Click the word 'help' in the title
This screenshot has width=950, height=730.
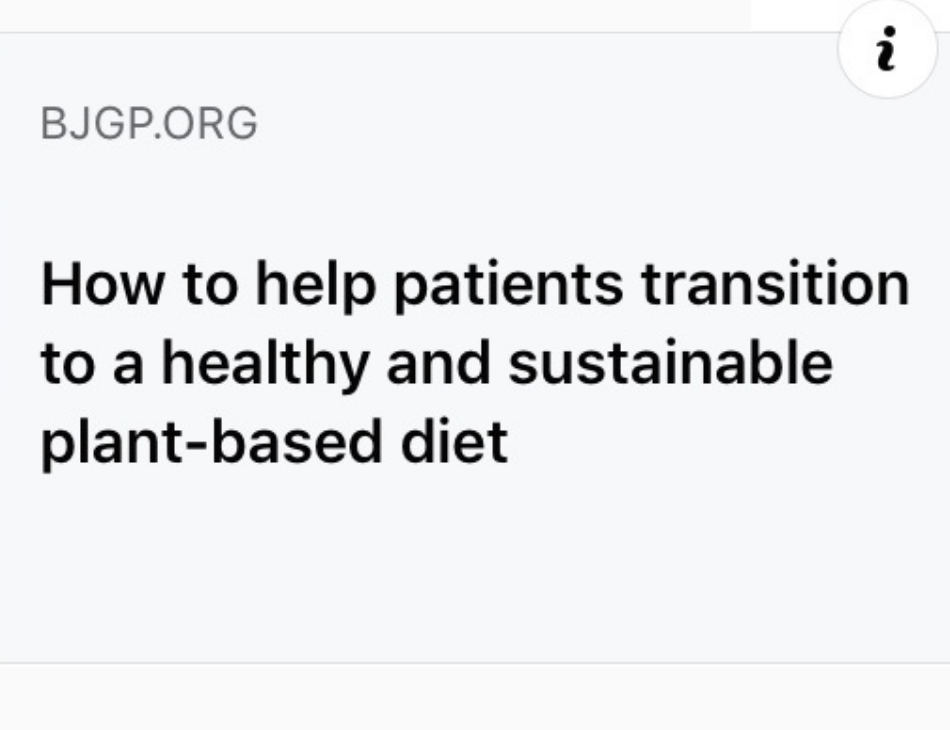(x=316, y=285)
